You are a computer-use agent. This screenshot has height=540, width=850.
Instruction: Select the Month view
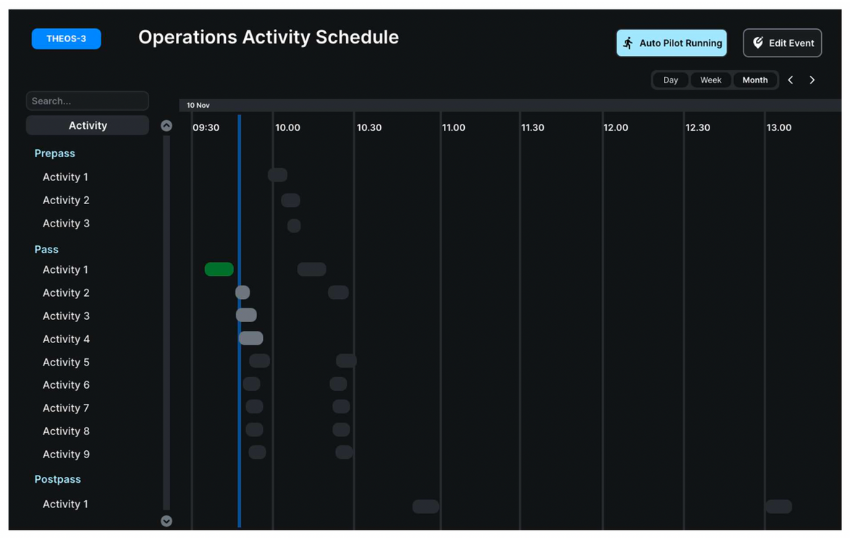click(755, 80)
